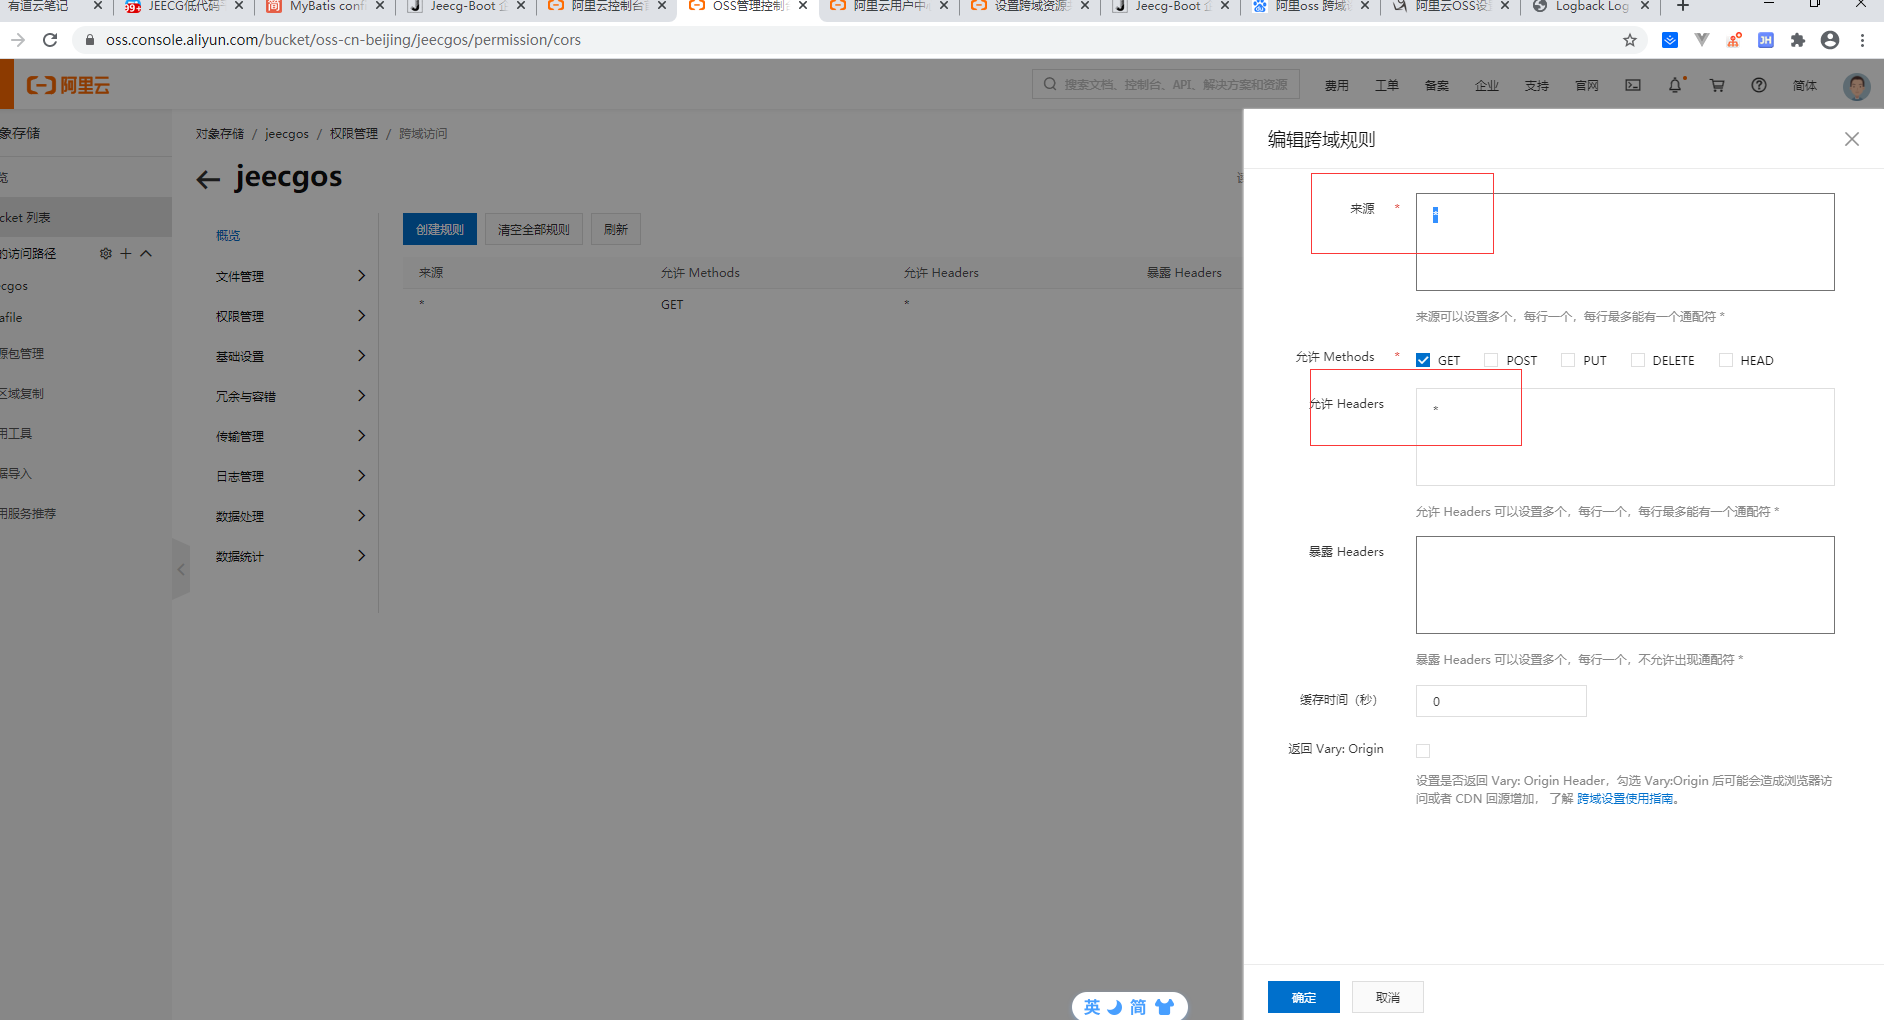Collapse the left sidebar handle
1884x1020 pixels.
coord(181,569)
